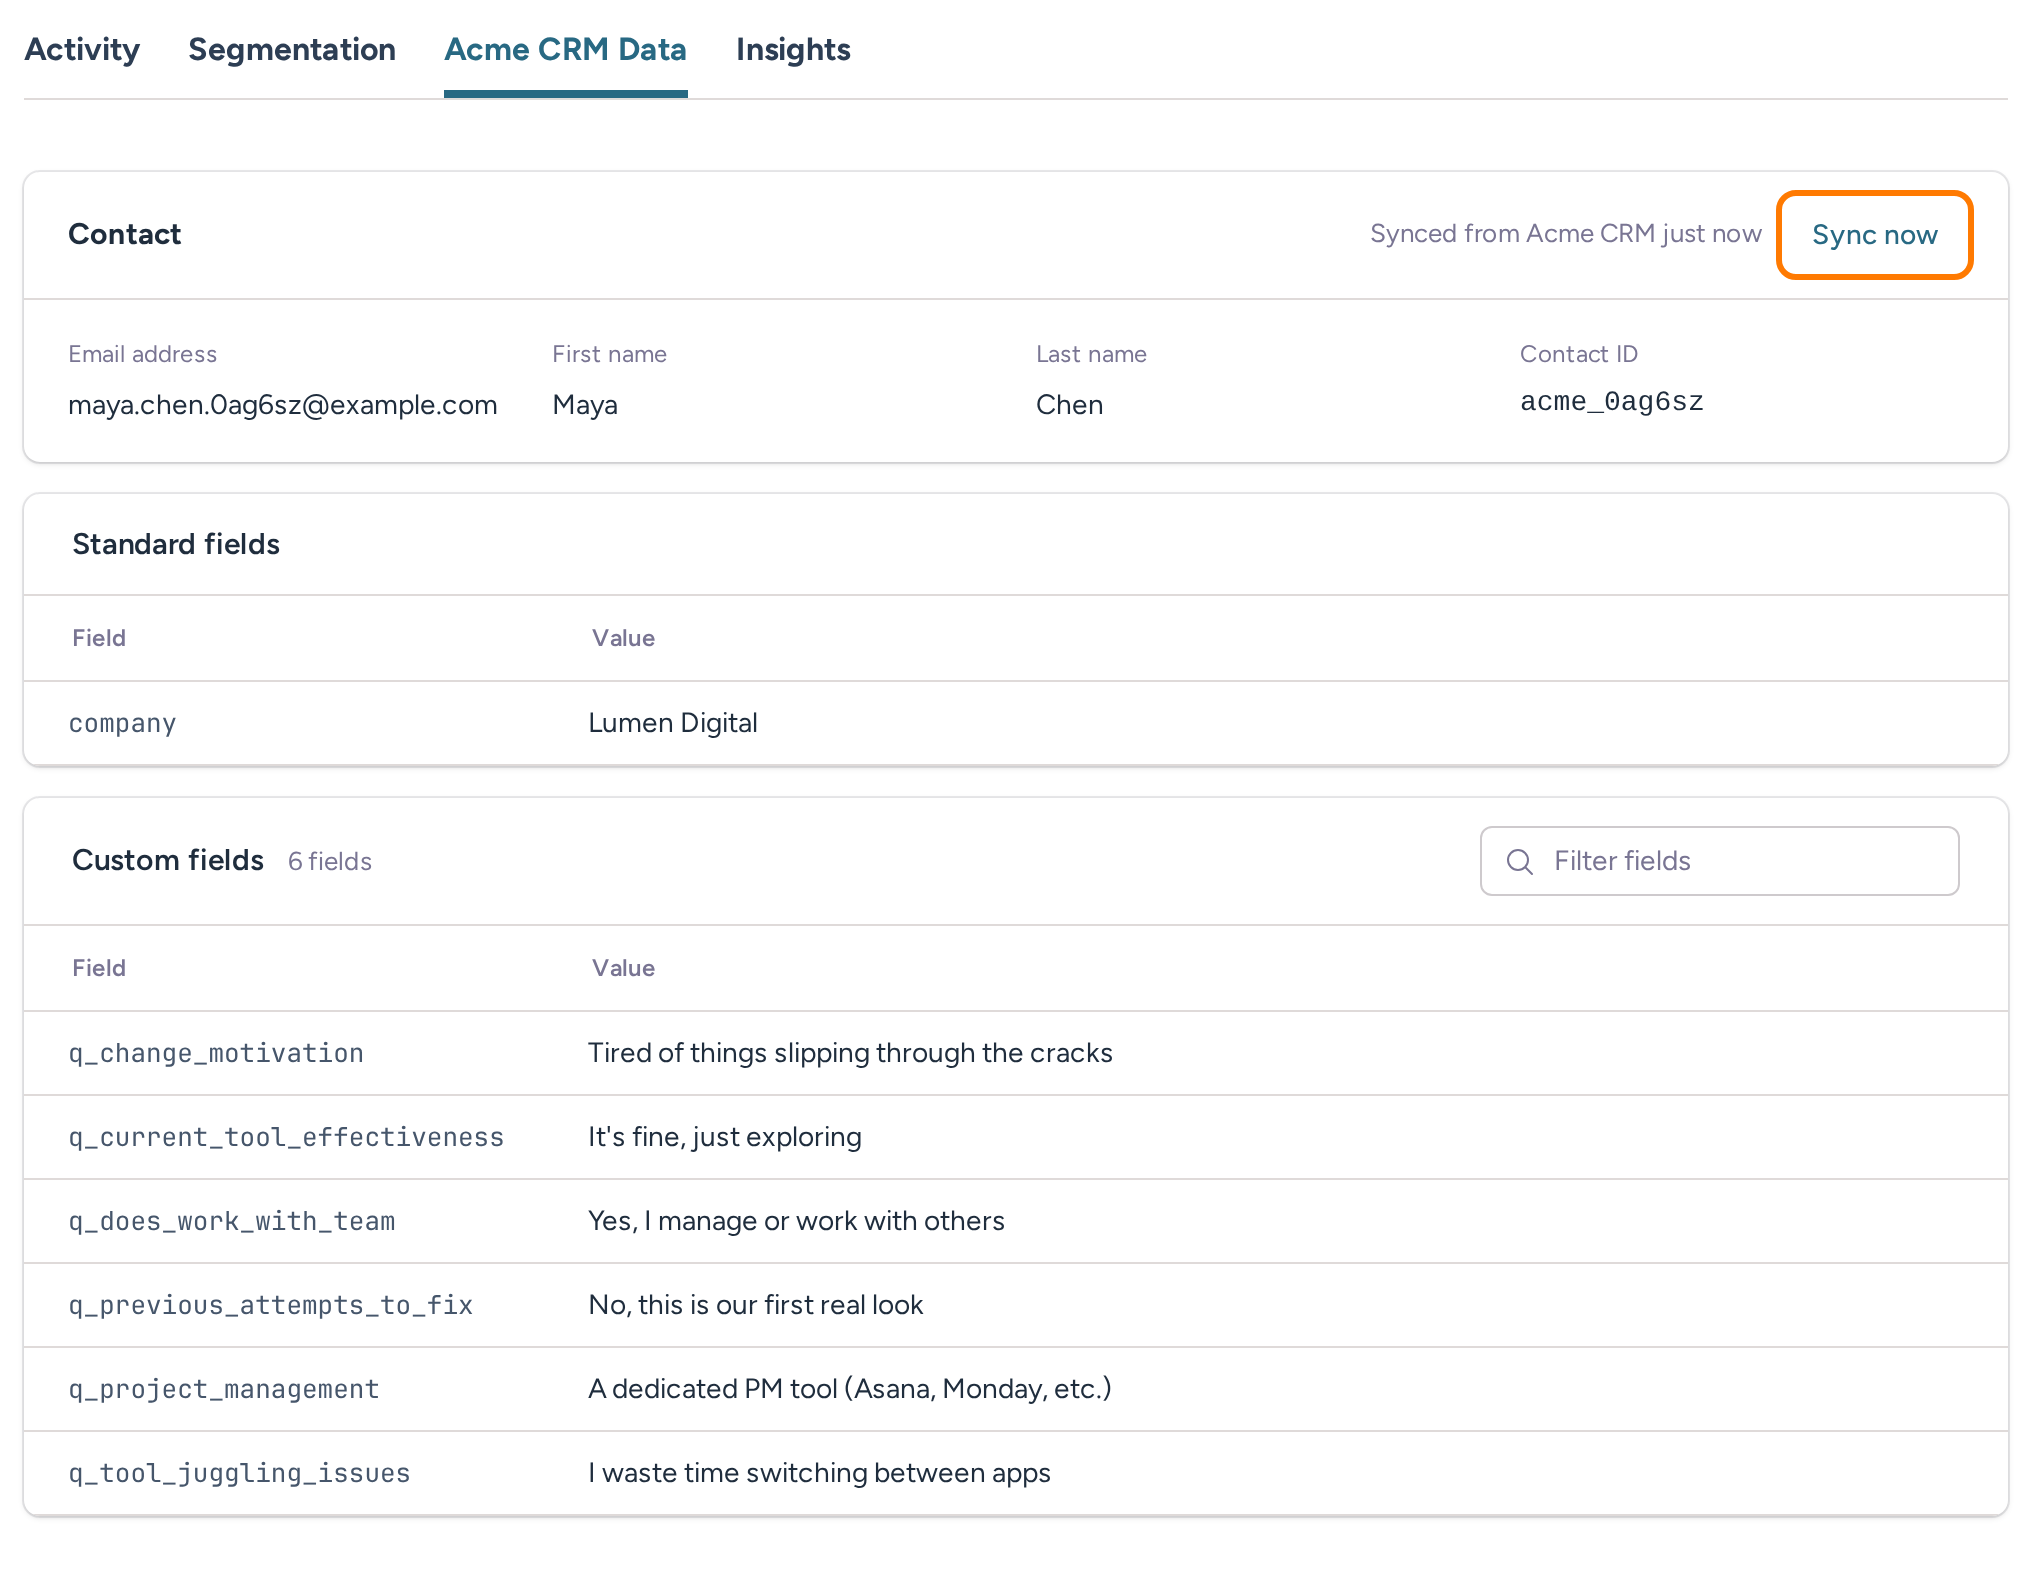Screen dimensions: 2032x1572
Task: Click the Custom fields heading
Action: coord(168,860)
